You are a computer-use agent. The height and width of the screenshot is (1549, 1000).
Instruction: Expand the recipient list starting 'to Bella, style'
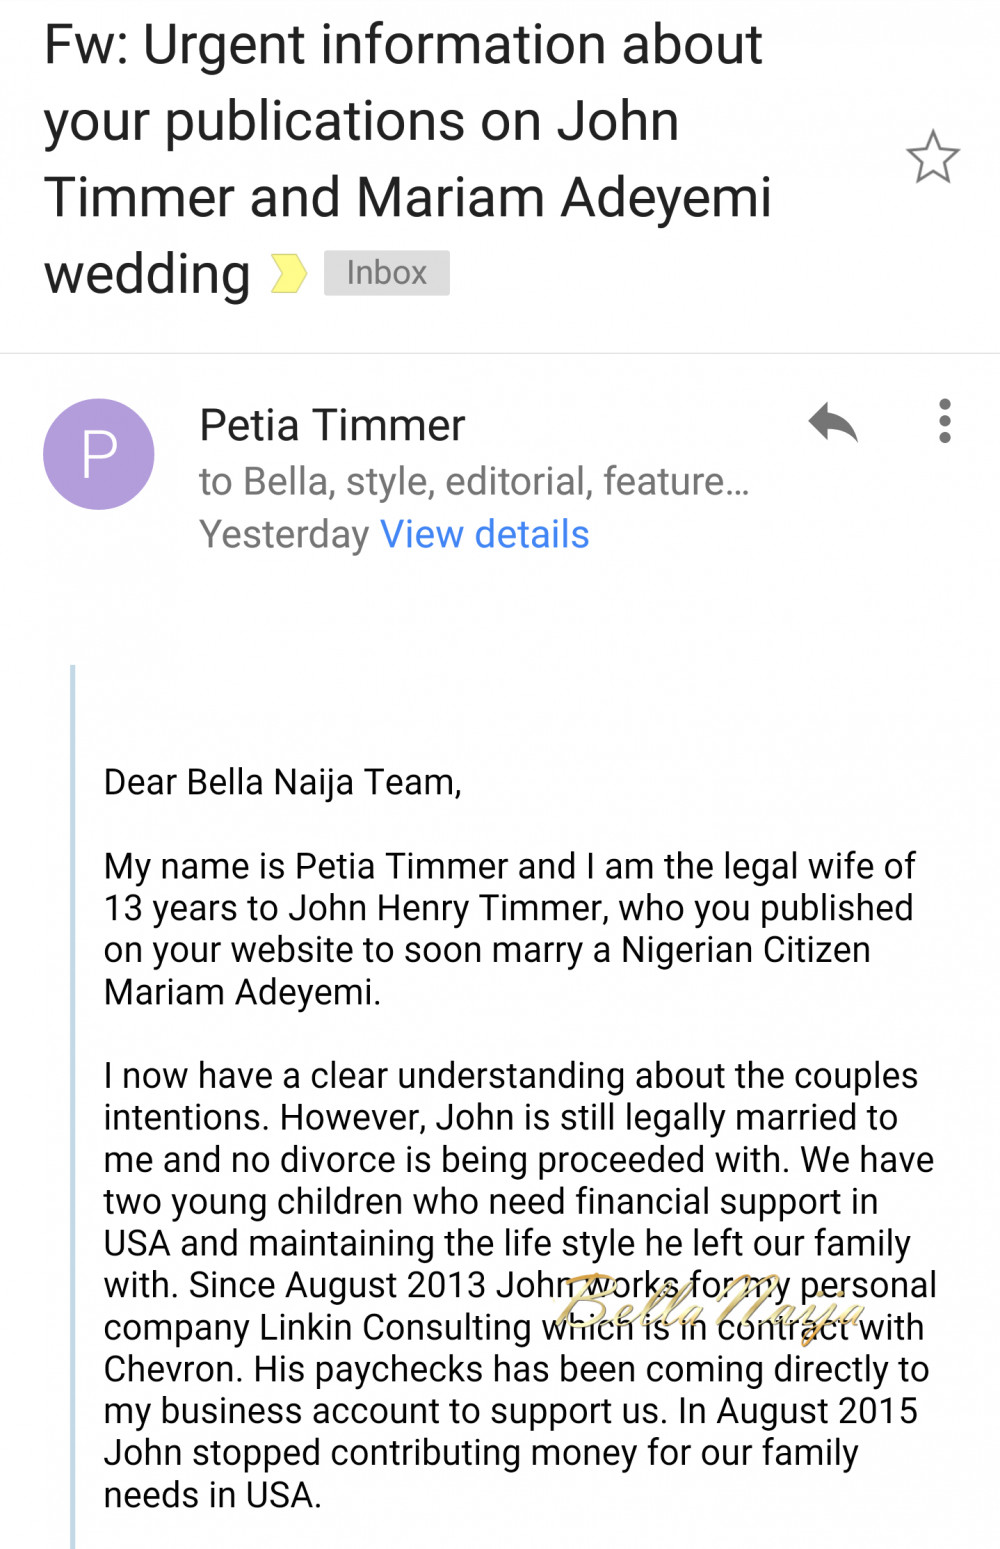coord(474,481)
